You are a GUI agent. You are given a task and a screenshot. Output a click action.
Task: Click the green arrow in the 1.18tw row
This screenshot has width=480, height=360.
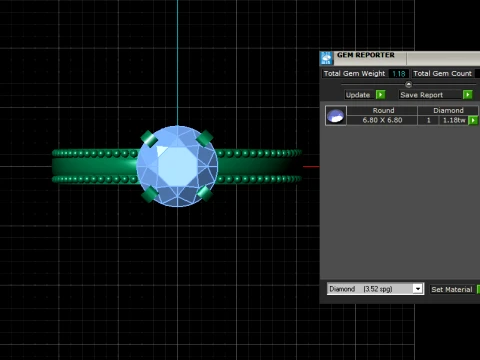tap(473, 120)
